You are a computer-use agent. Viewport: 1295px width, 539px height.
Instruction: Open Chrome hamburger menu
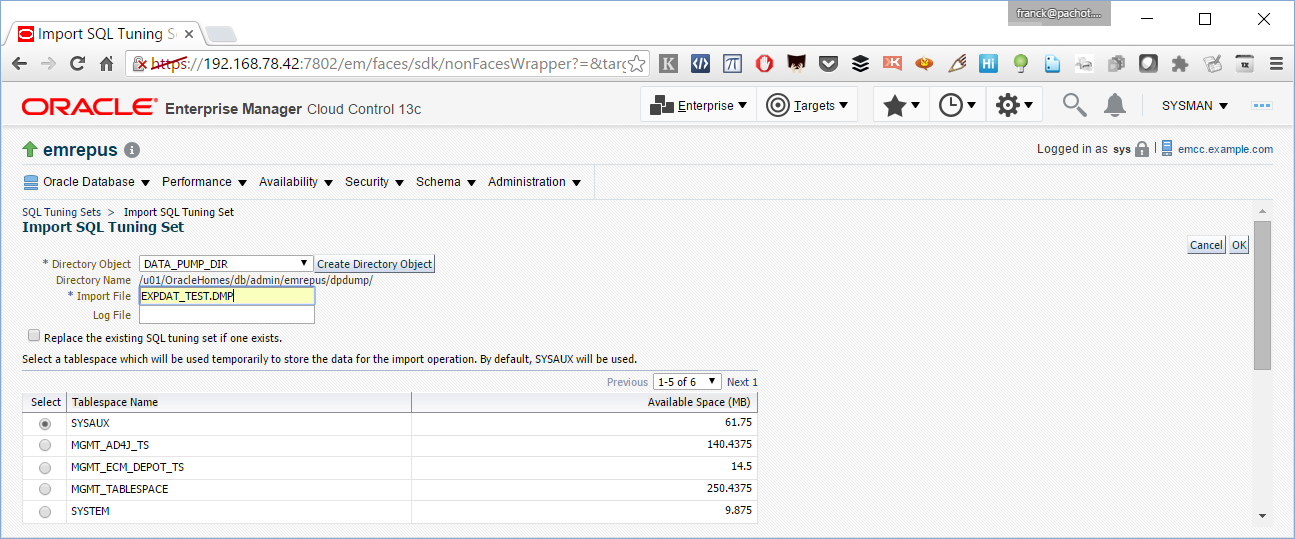(1276, 63)
